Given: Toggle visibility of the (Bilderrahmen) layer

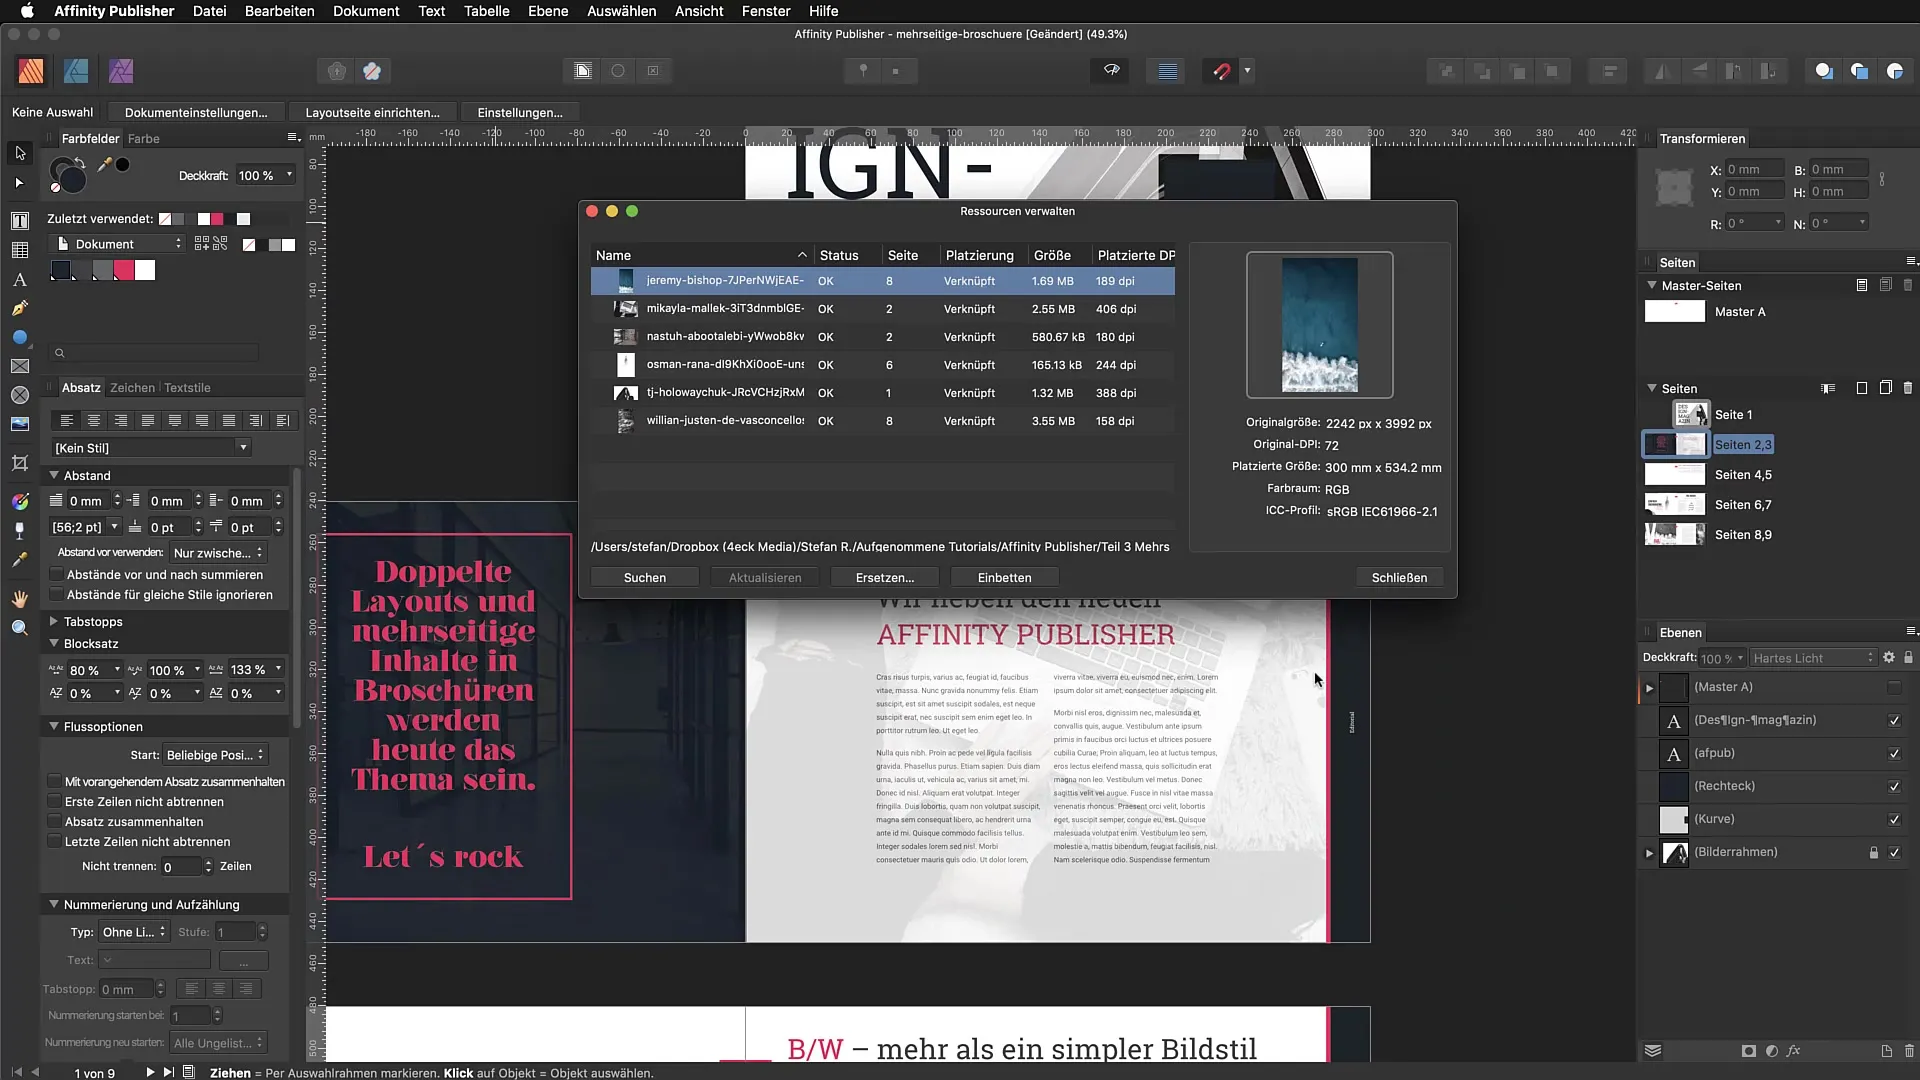Looking at the screenshot, I should point(1894,852).
